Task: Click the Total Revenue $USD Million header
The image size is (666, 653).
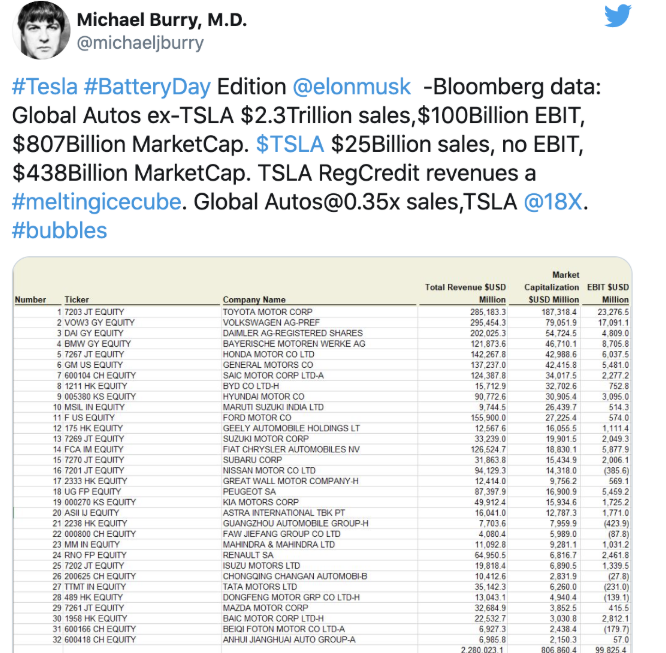Action: click(x=464, y=293)
